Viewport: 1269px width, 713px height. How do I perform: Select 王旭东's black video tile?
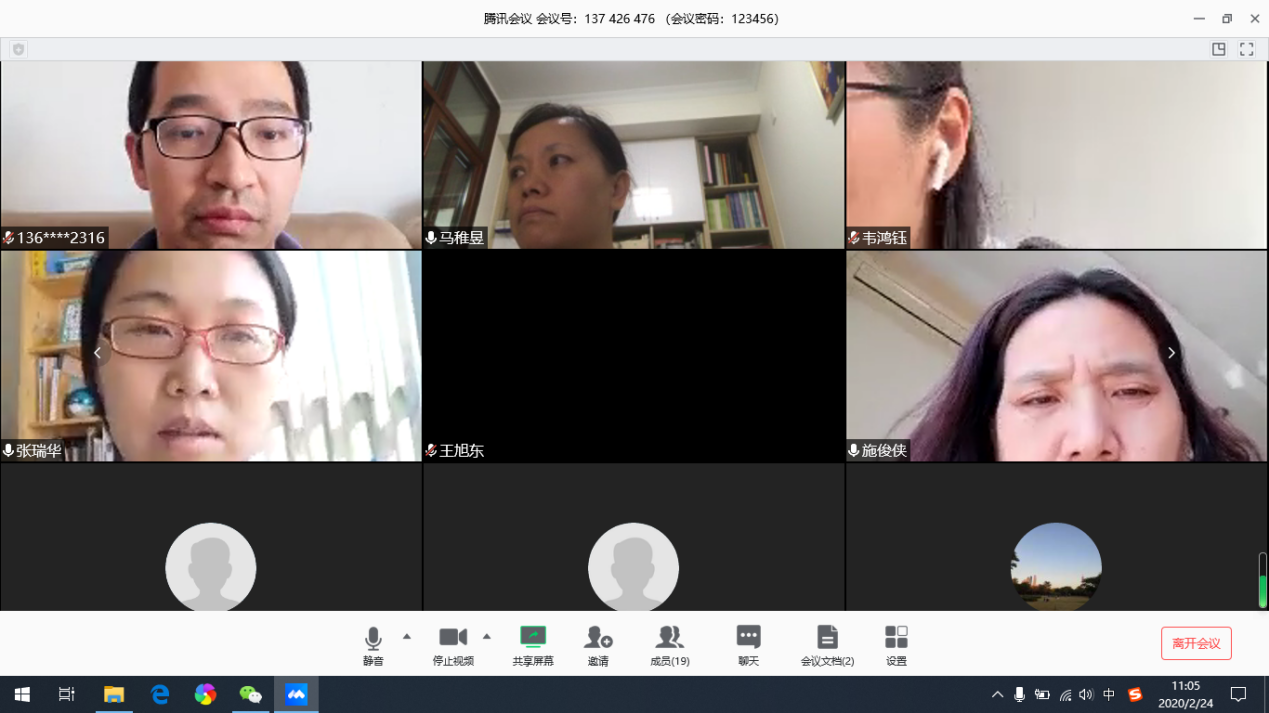(634, 356)
